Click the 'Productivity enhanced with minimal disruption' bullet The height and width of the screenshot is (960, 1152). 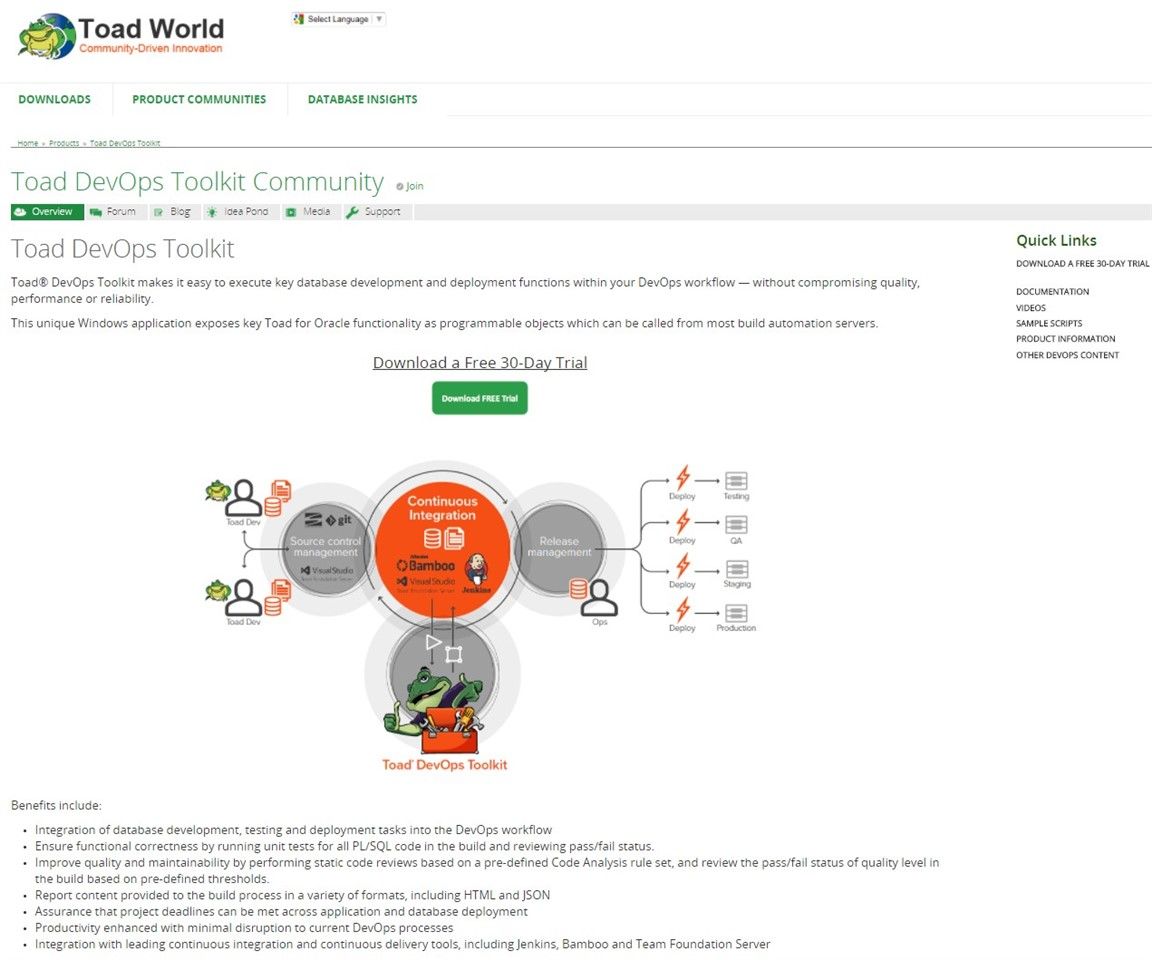tap(244, 928)
